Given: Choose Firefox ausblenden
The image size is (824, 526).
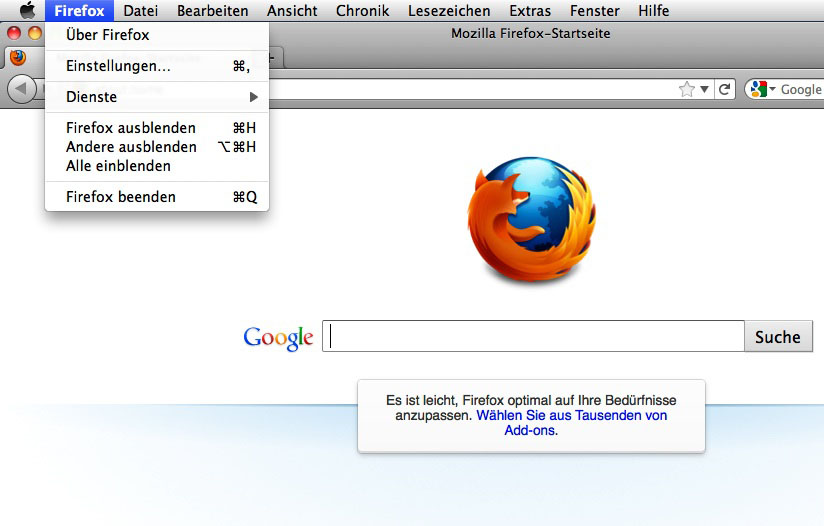Looking at the screenshot, I should click(157, 128).
